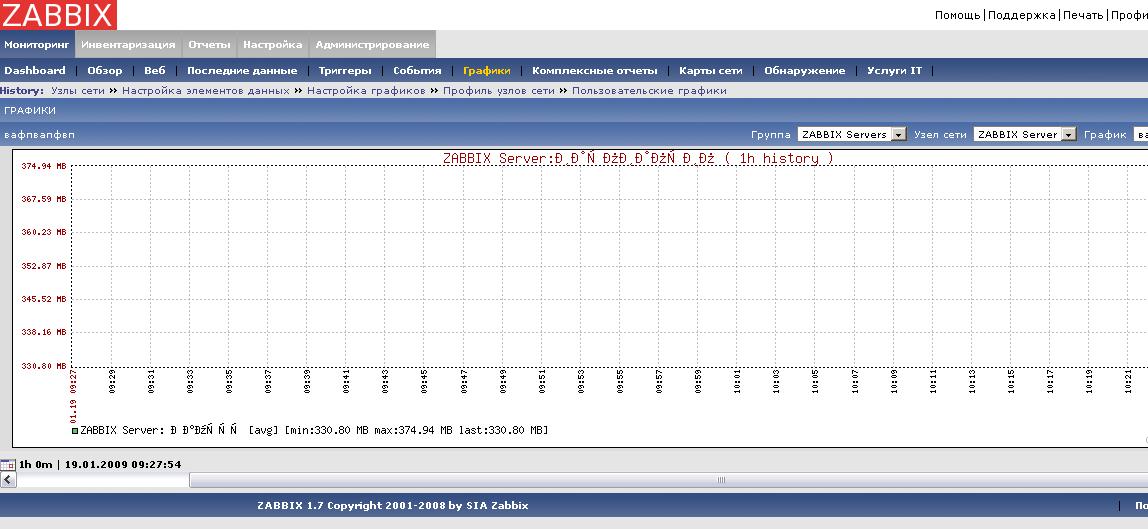Go to Веб submenu
Viewport: 1148px width, 529px height.
(x=154, y=71)
